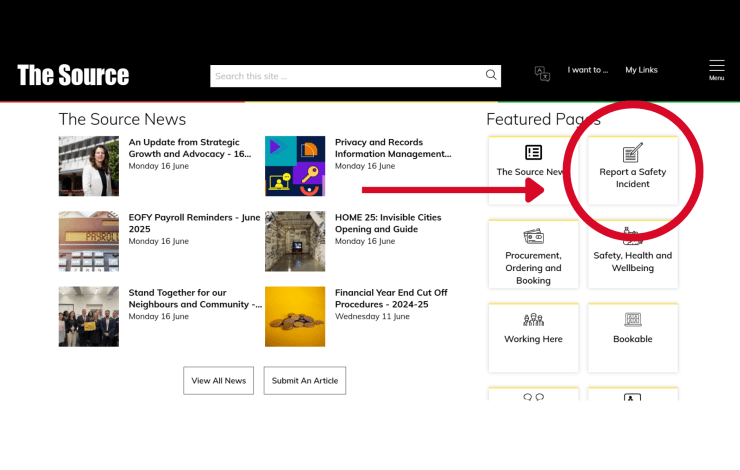Click the Working Here people icon
Screen dimensions: 740x470
point(533,320)
